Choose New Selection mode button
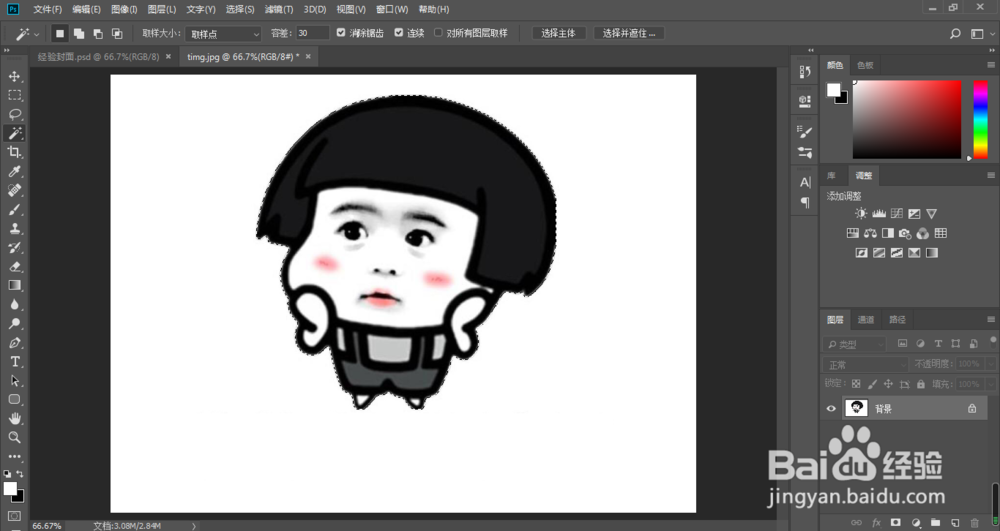Viewport: 1000px width, 531px height. tap(59, 34)
